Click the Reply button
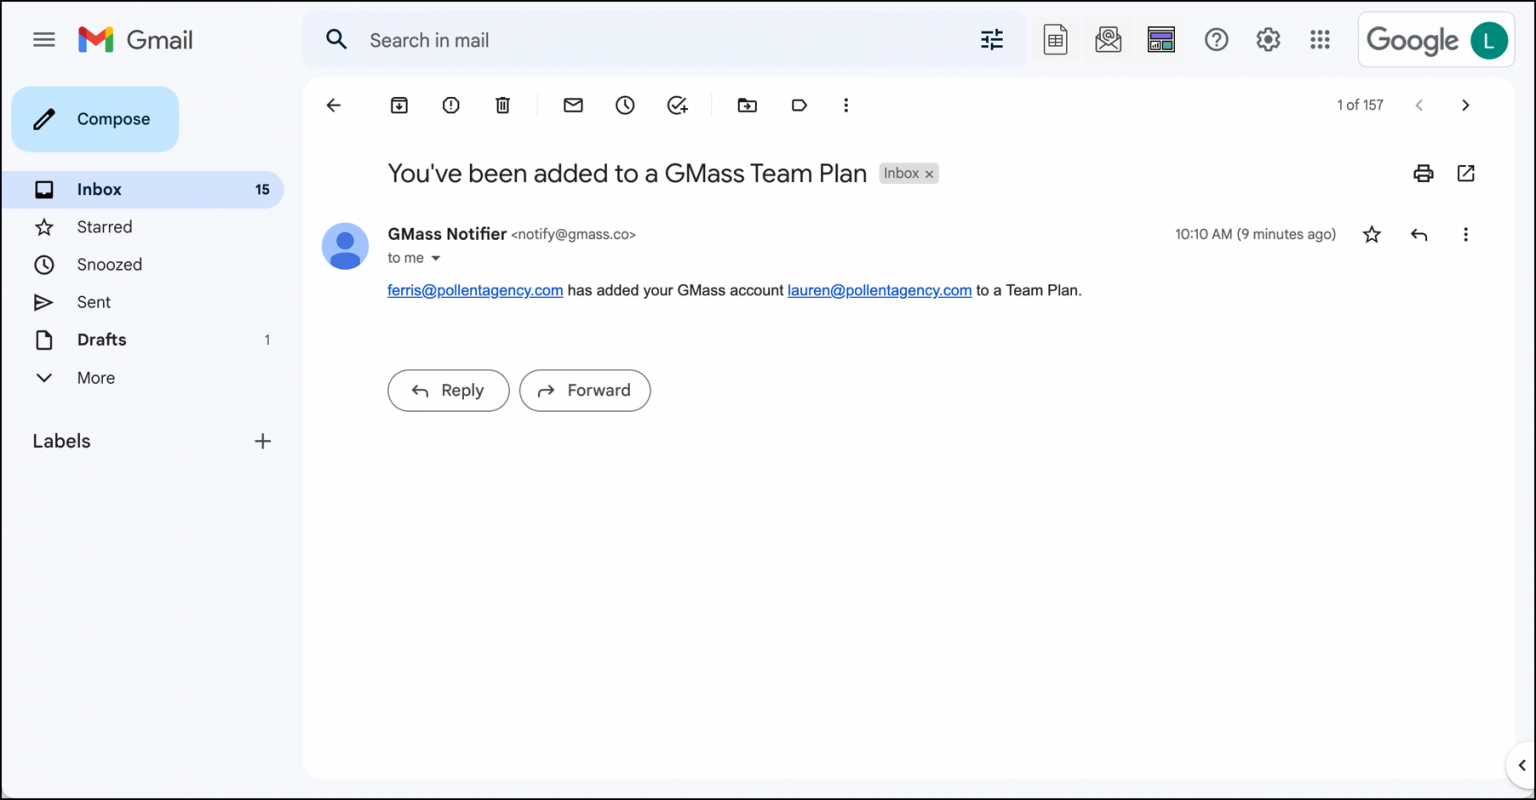1536x800 pixels. point(448,390)
